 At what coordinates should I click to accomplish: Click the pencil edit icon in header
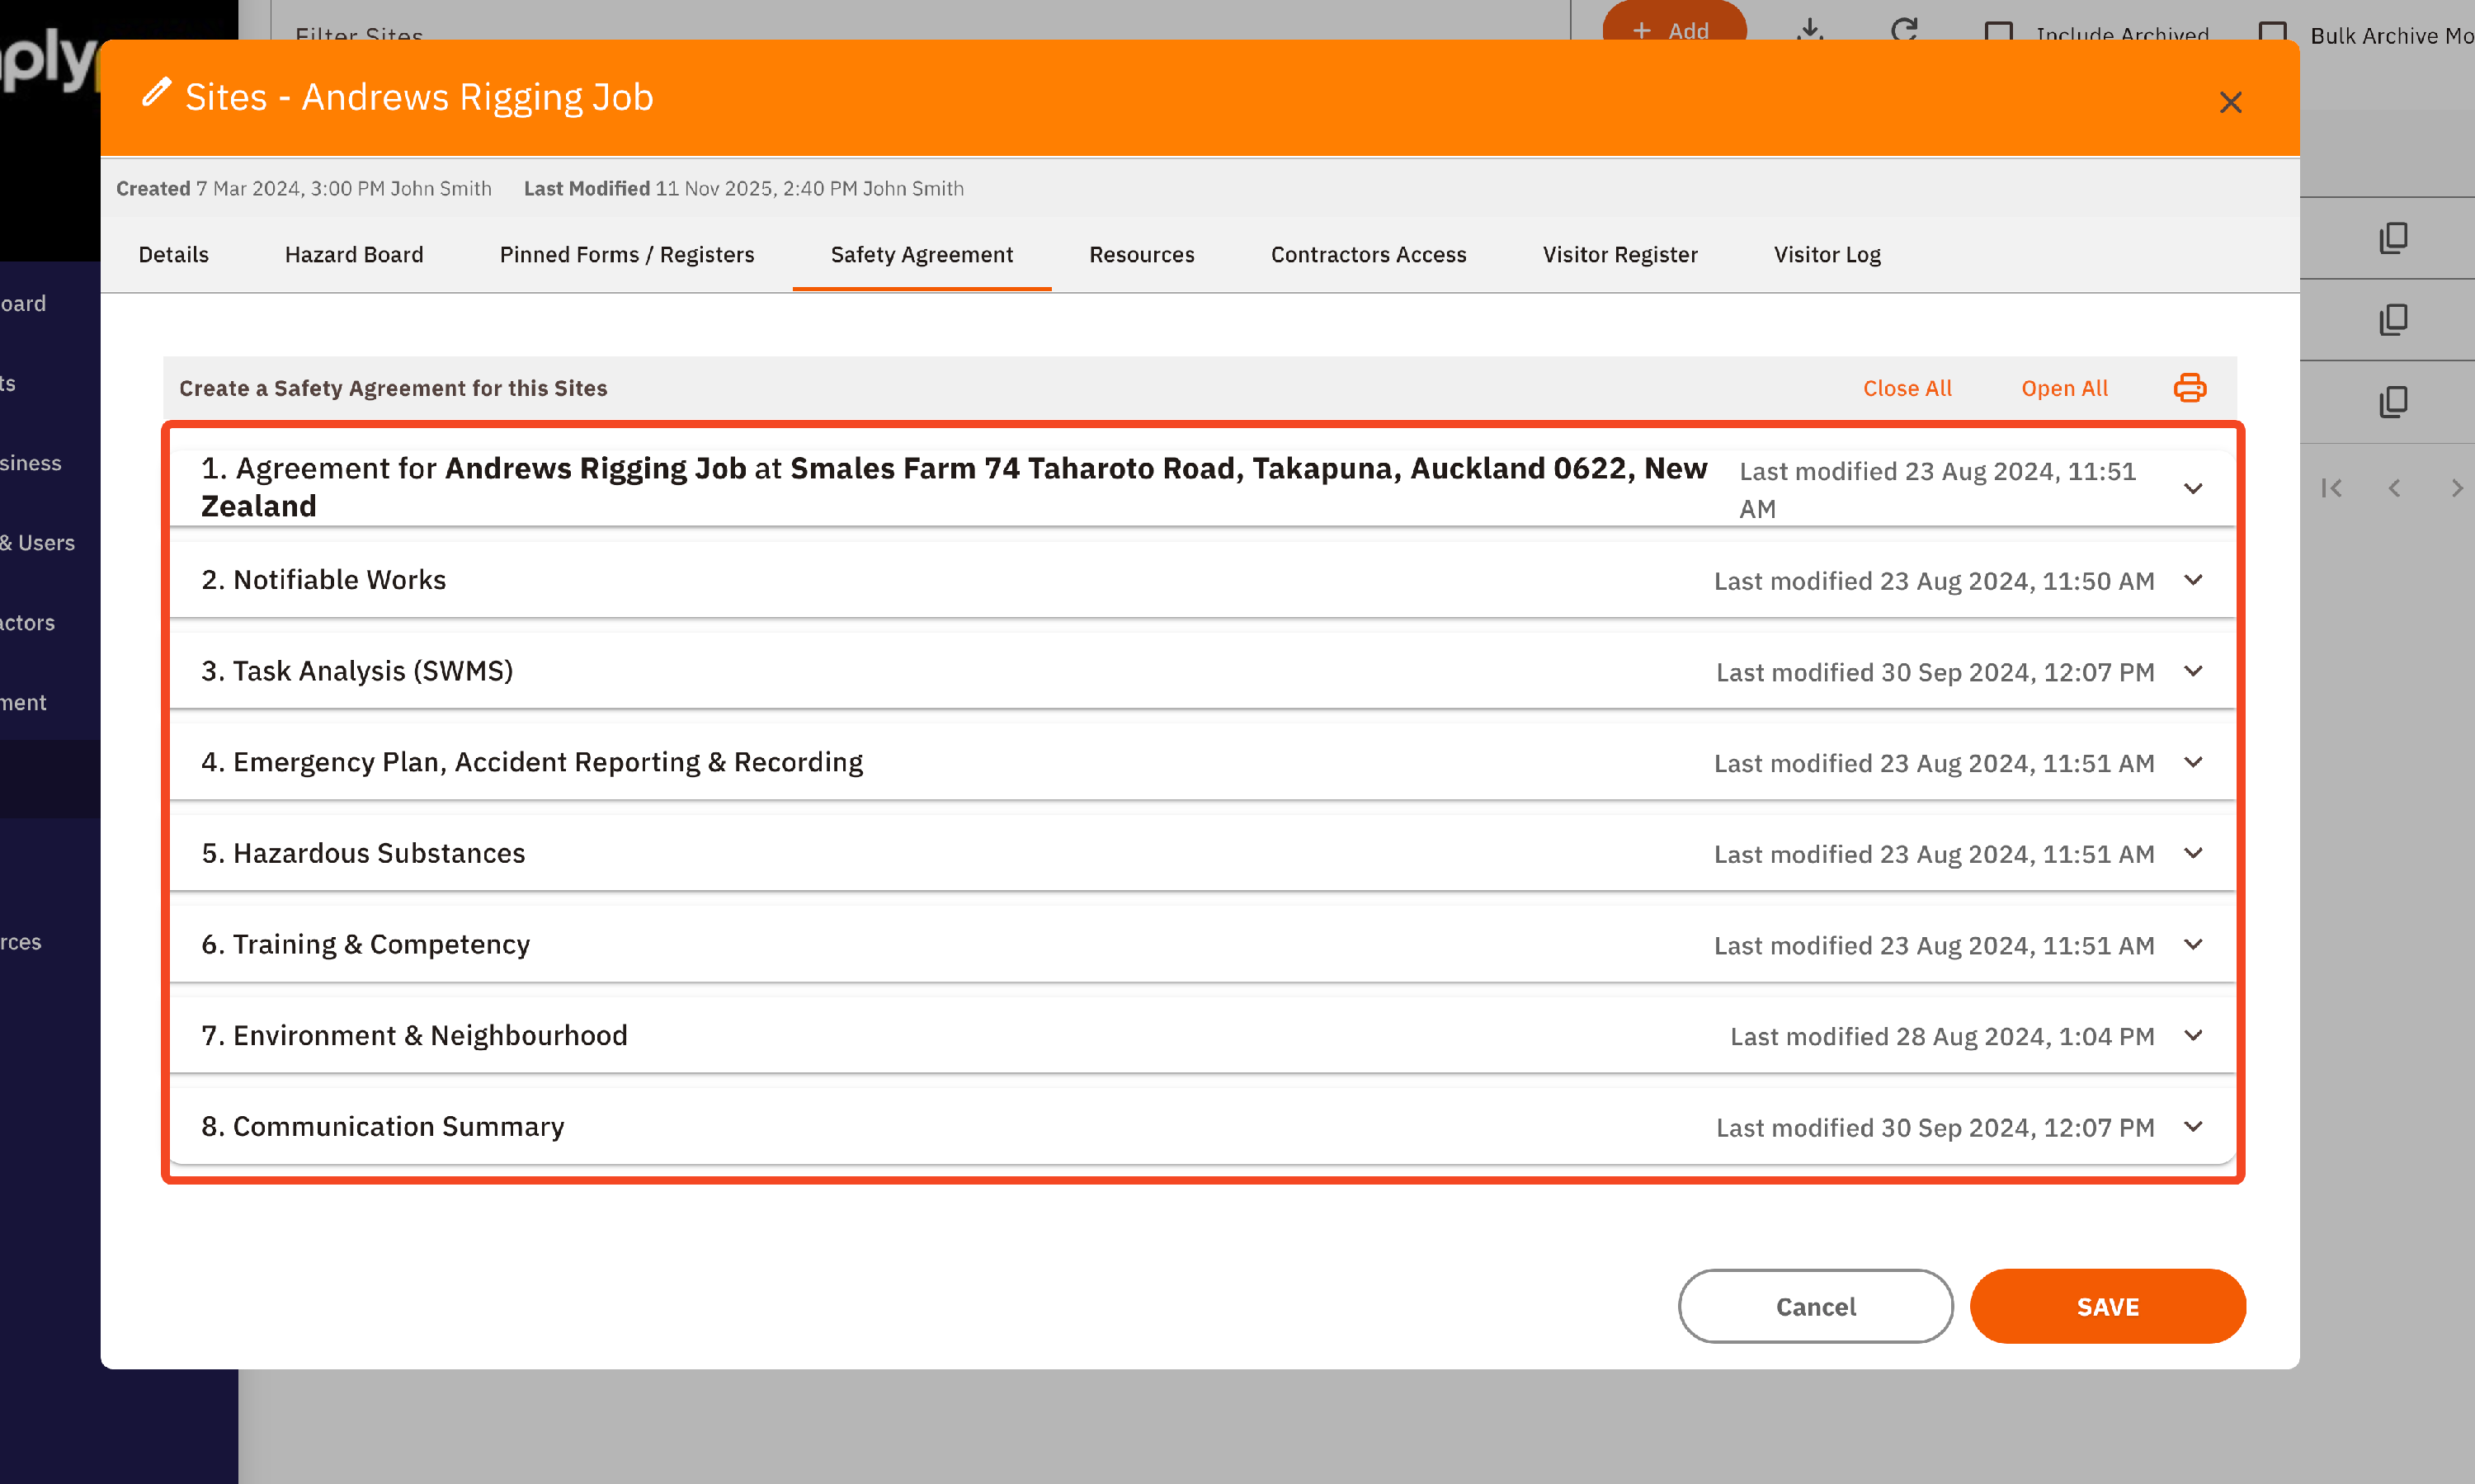coord(156,93)
